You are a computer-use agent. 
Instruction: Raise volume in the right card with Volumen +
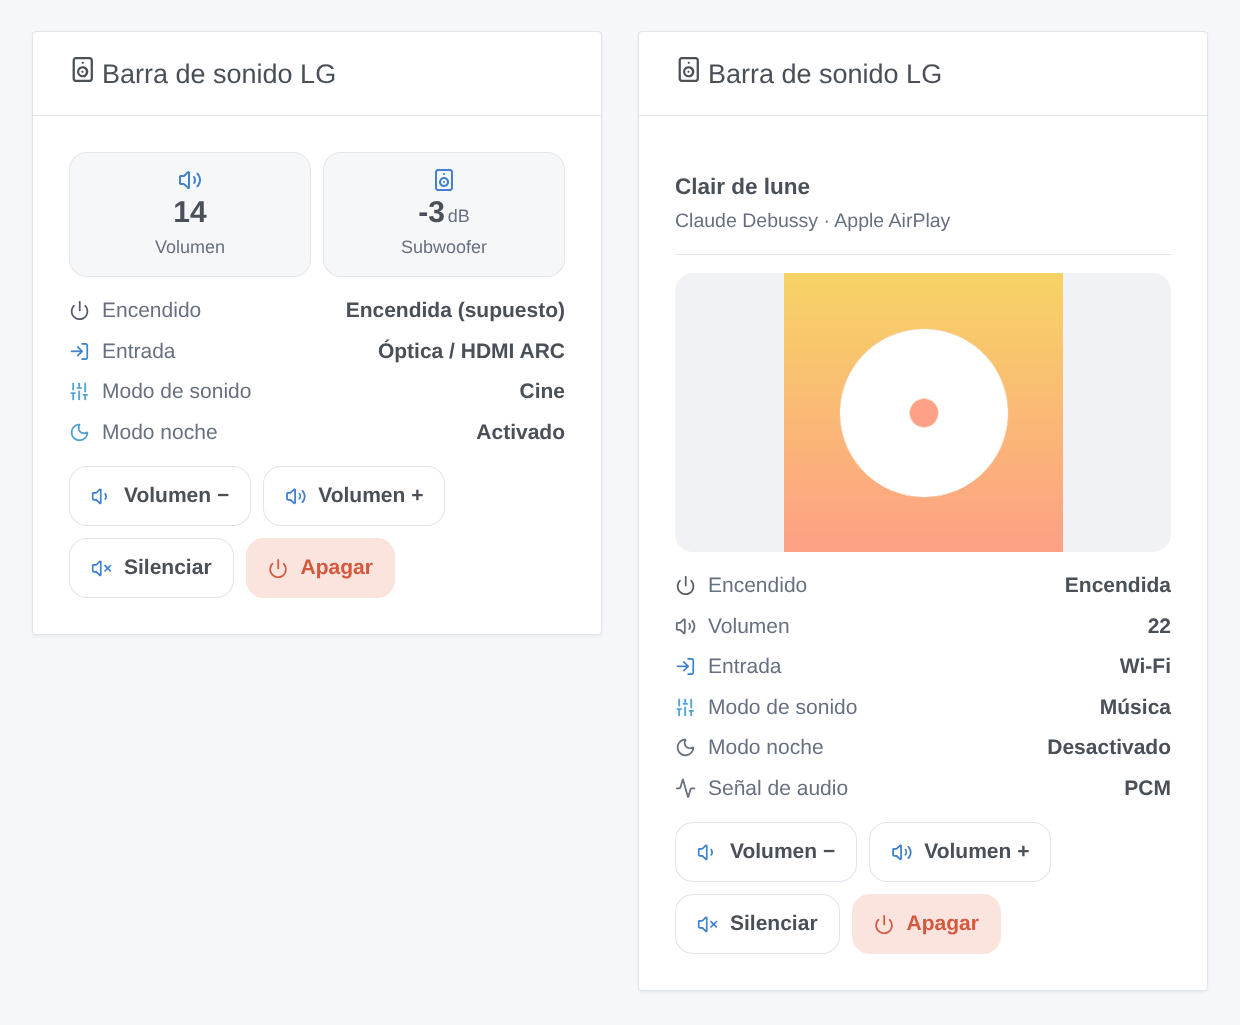click(x=960, y=852)
